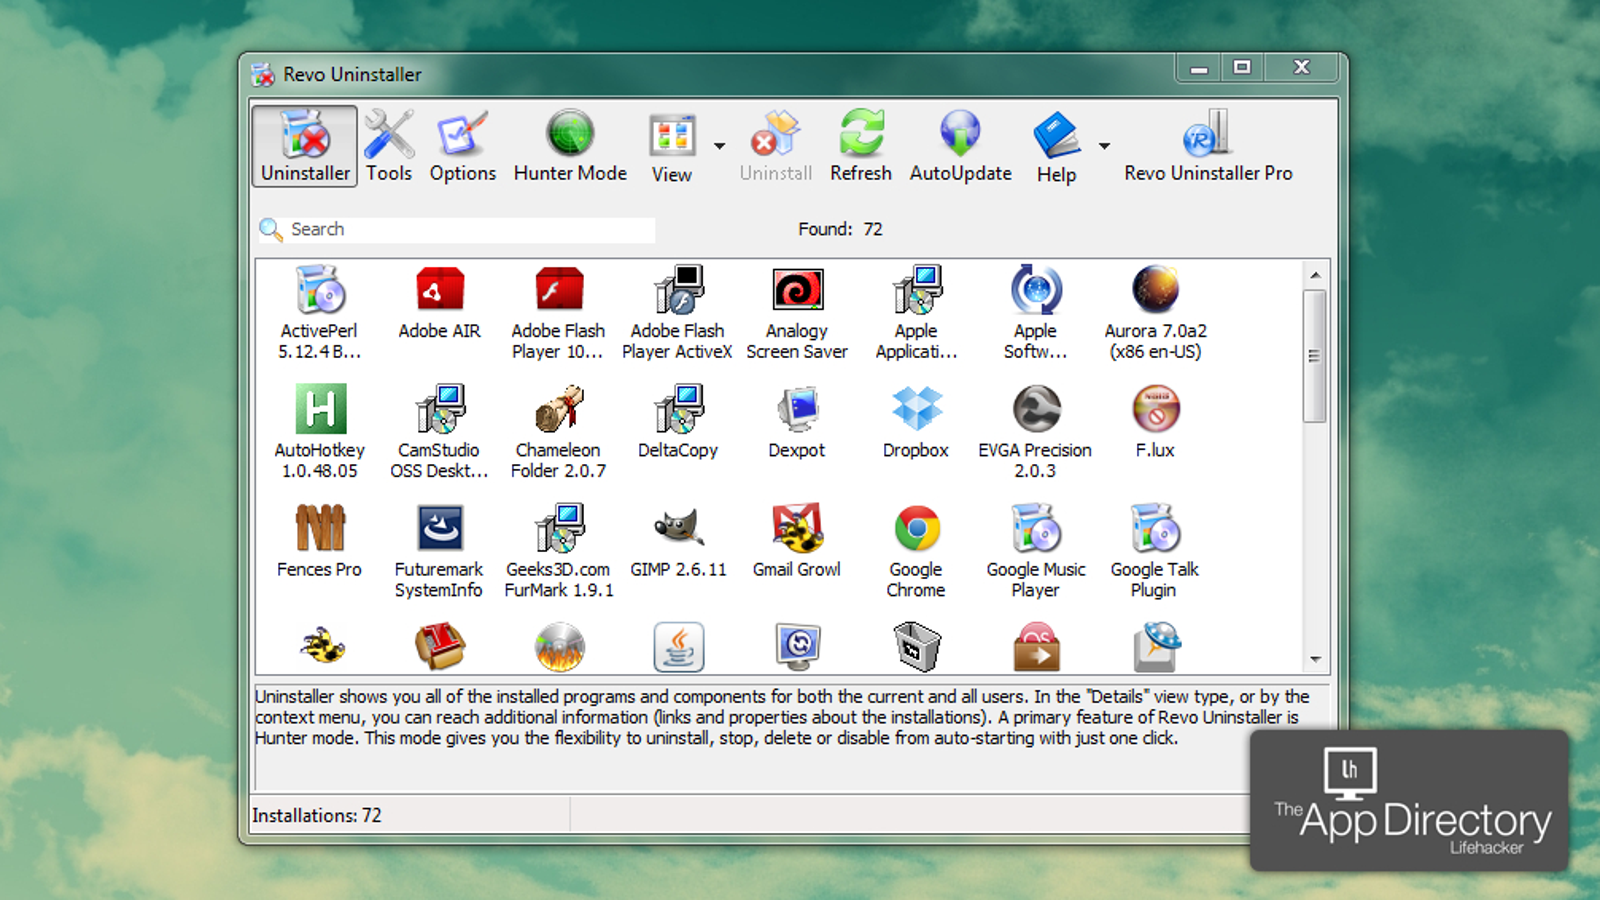
Task: Click the View toolbar icon
Action: 672,147
